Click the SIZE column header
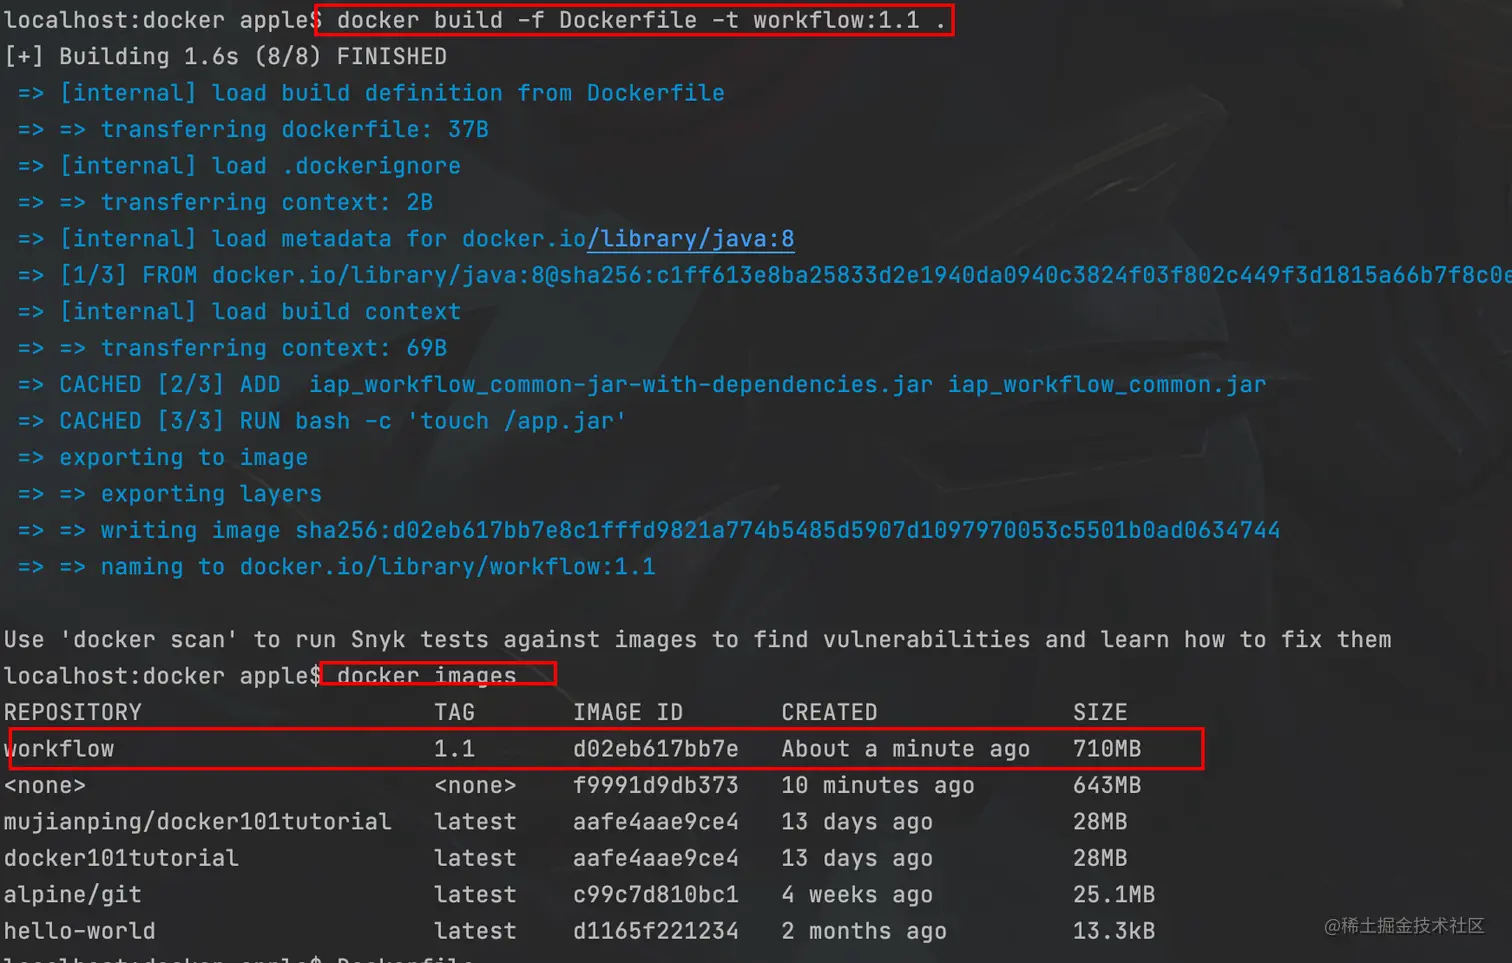 click(1100, 712)
